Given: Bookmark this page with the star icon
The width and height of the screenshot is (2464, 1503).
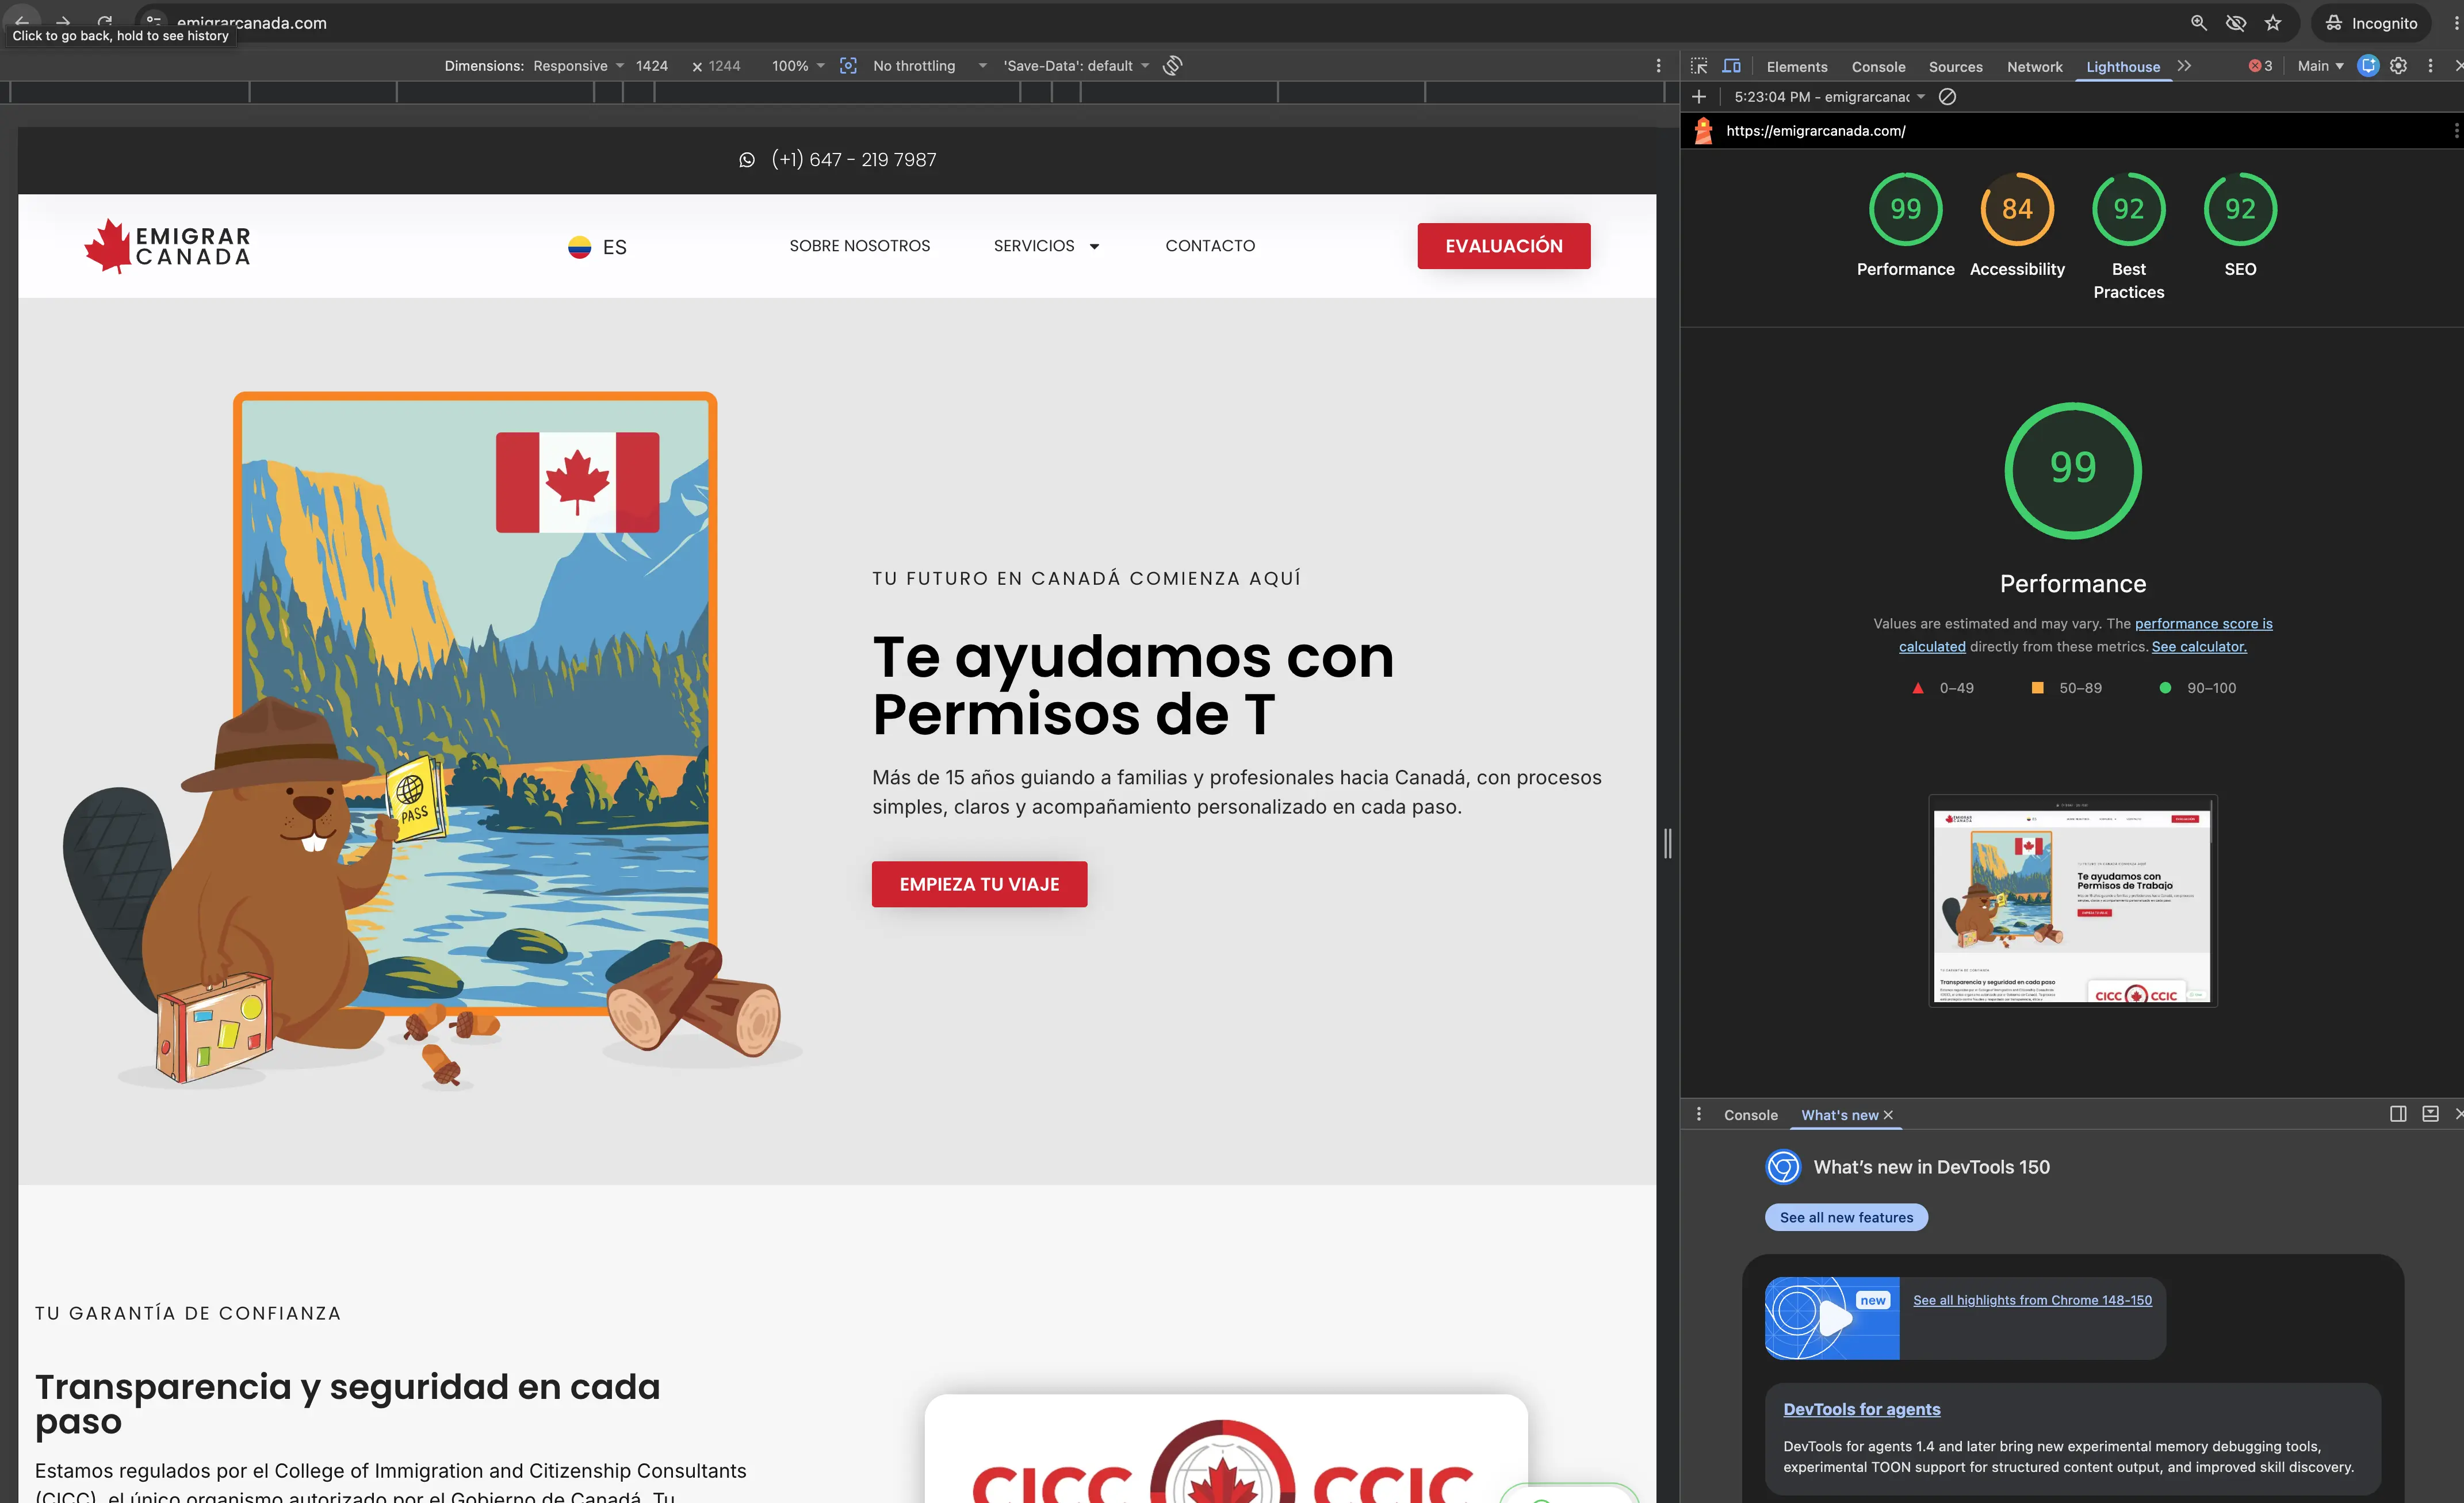Looking at the screenshot, I should [2273, 22].
